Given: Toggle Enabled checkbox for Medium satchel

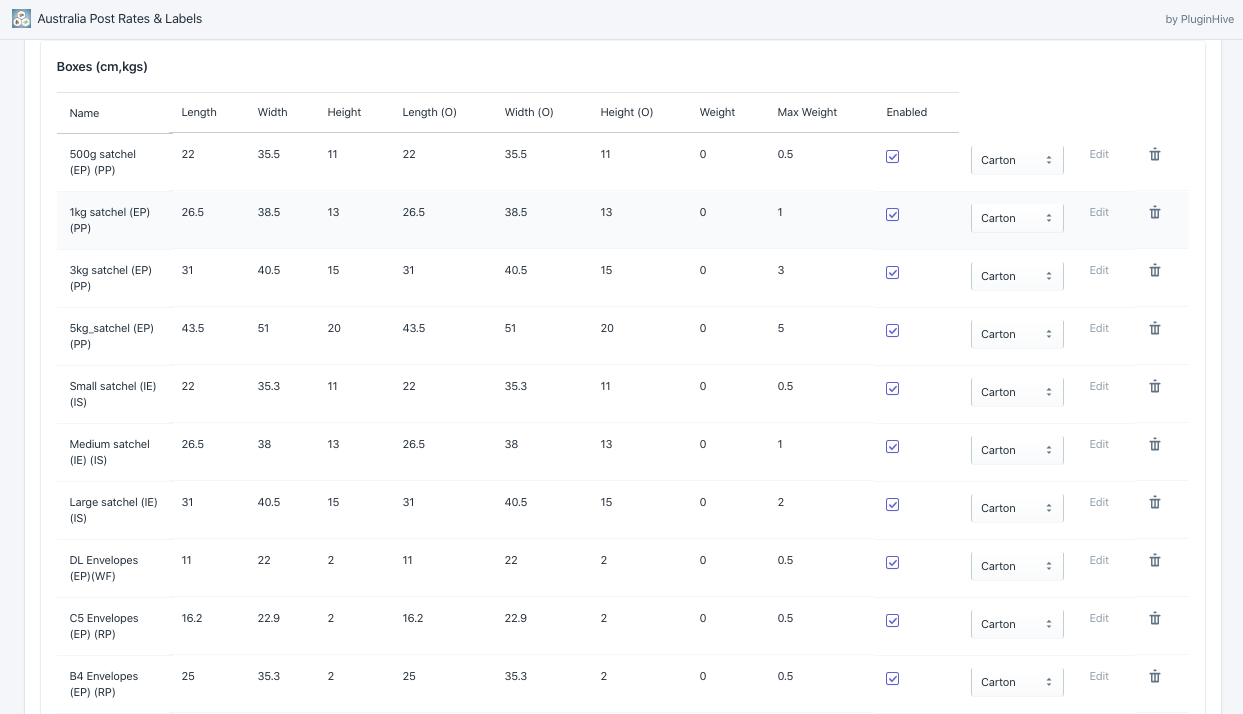Looking at the screenshot, I should click(x=893, y=447).
